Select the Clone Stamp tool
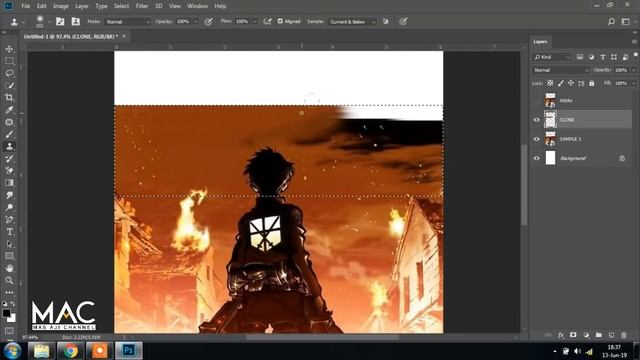The height and width of the screenshot is (360, 640). click(9, 147)
